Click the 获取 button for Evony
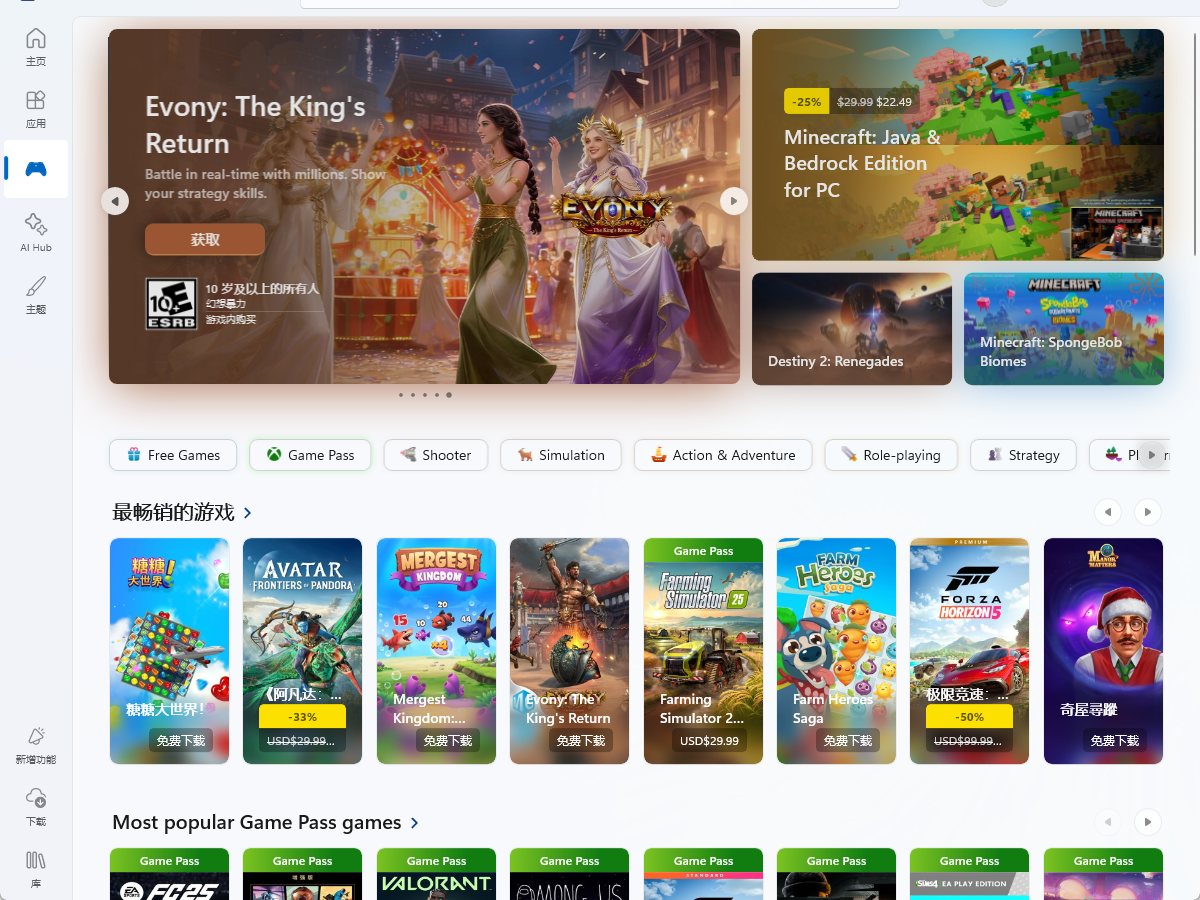 pos(205,240)
